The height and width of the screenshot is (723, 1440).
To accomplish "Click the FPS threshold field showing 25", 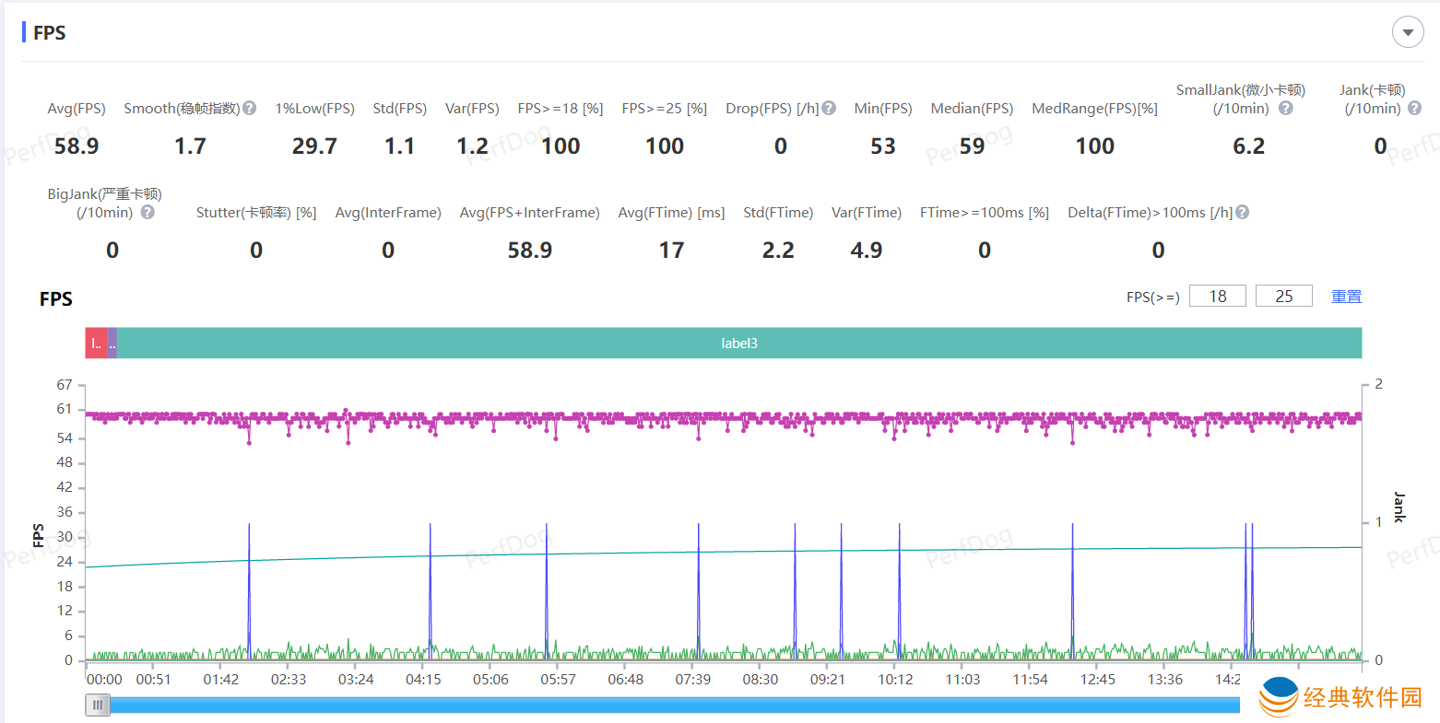I will coord(1284,296).
